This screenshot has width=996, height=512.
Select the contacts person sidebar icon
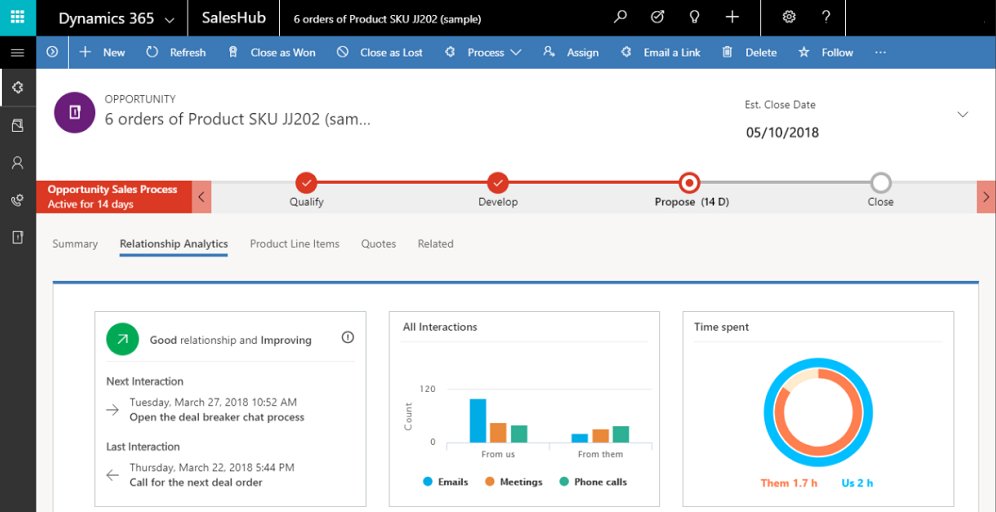[18, 163]
